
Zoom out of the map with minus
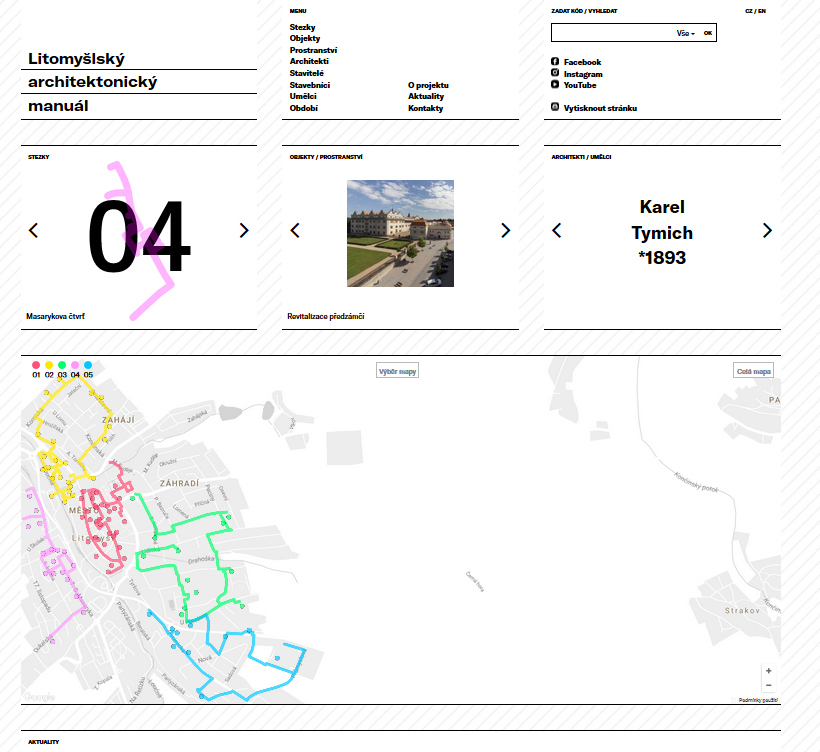click(x=768, y=685)
